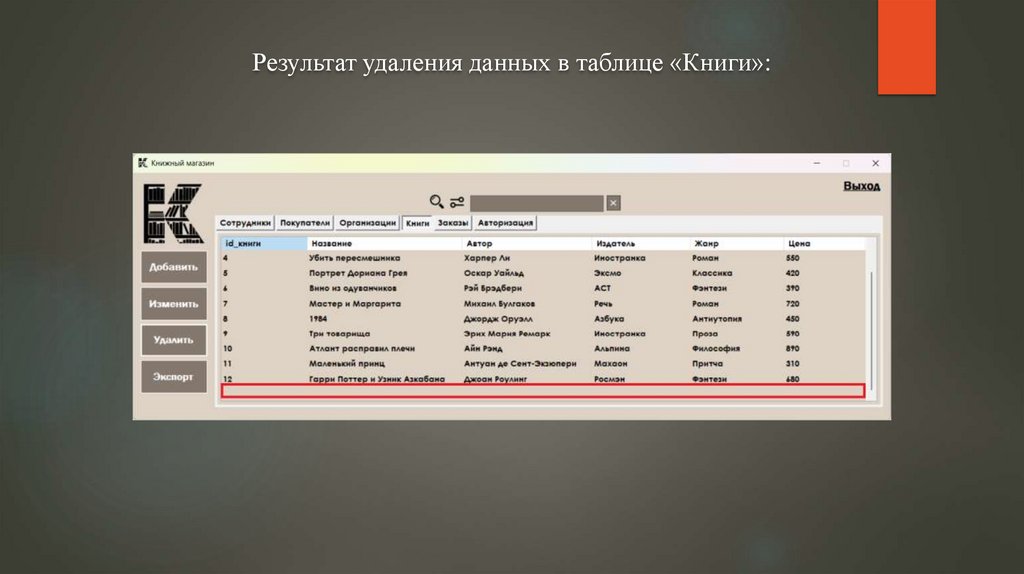Click into the search input field
This screenshot has height=574, width=1024.
pos(537,203)
